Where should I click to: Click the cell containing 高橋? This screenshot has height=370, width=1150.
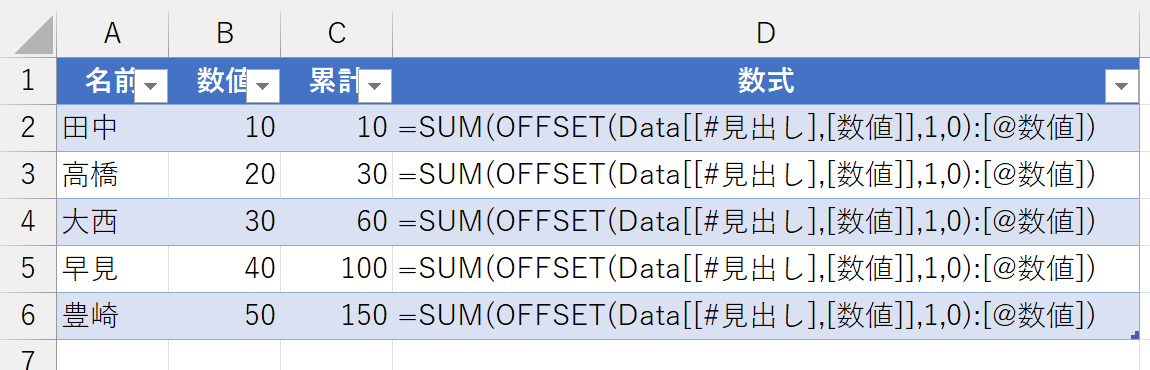[112, 175]
